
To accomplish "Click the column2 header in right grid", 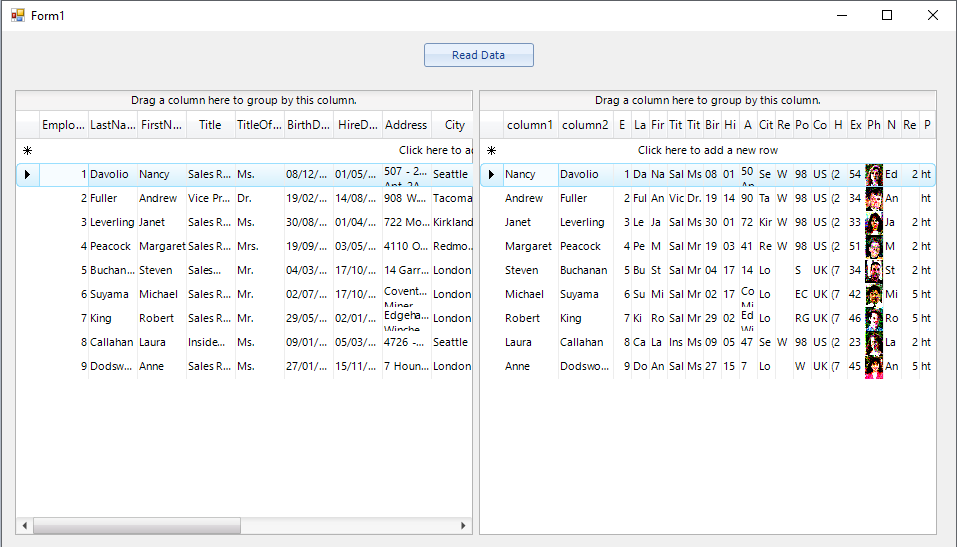I will pyautogui.click(x=585, y=125).
